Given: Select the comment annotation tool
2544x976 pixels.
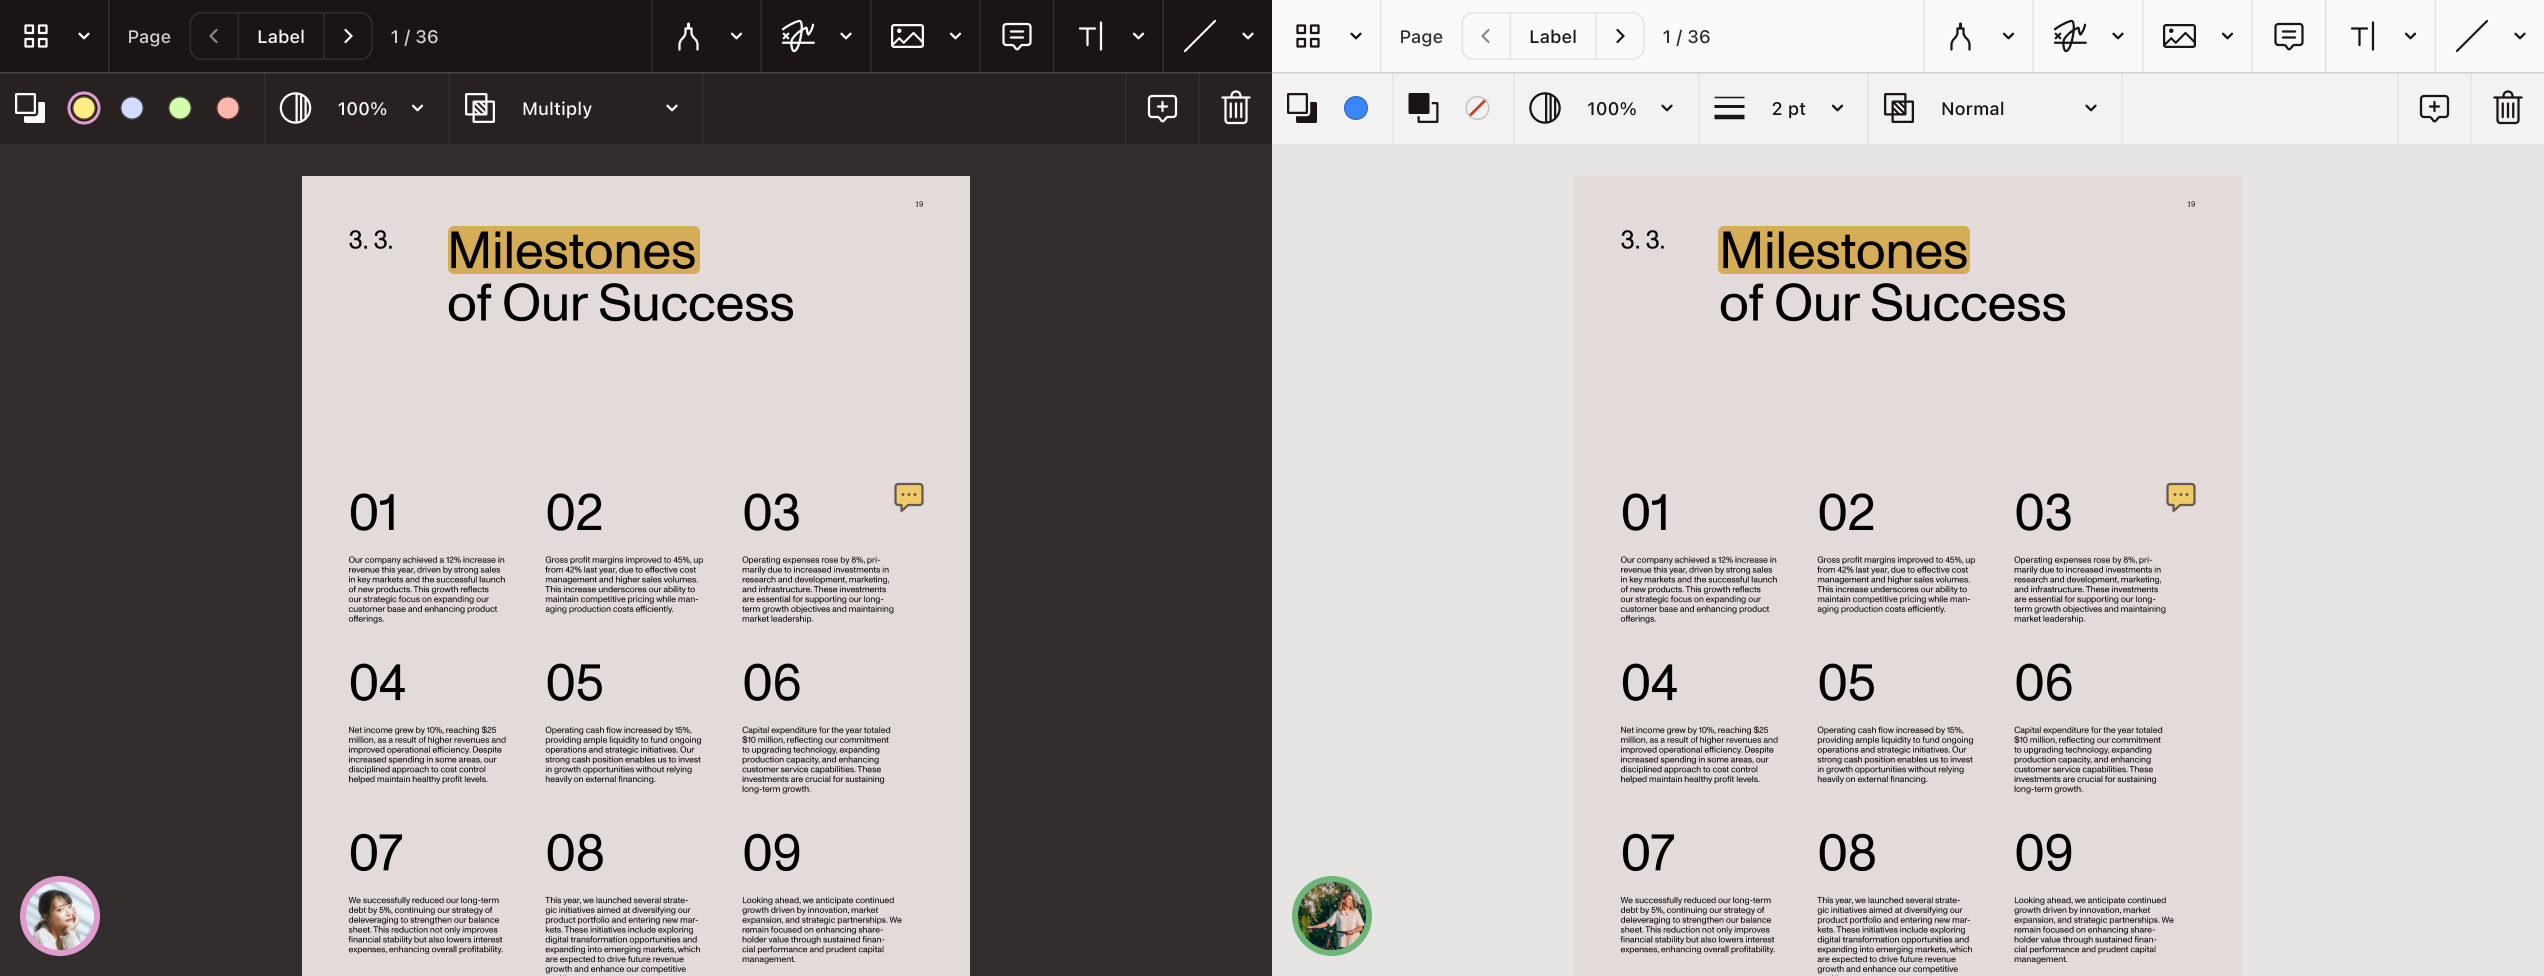Looking at the screenshot, I should [1016, 36].
